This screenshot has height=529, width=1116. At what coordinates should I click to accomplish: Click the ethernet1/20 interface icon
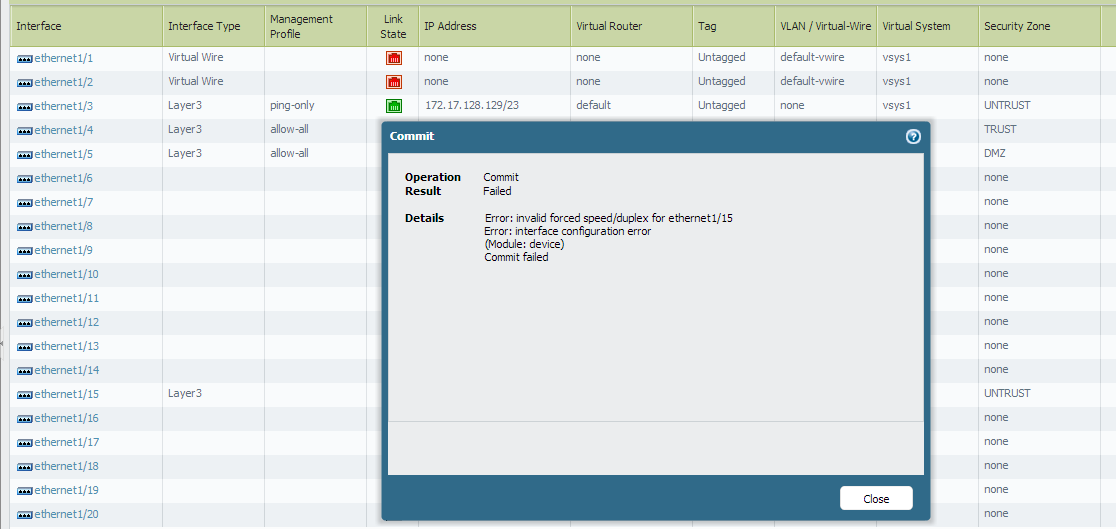[x=25, y=514]
